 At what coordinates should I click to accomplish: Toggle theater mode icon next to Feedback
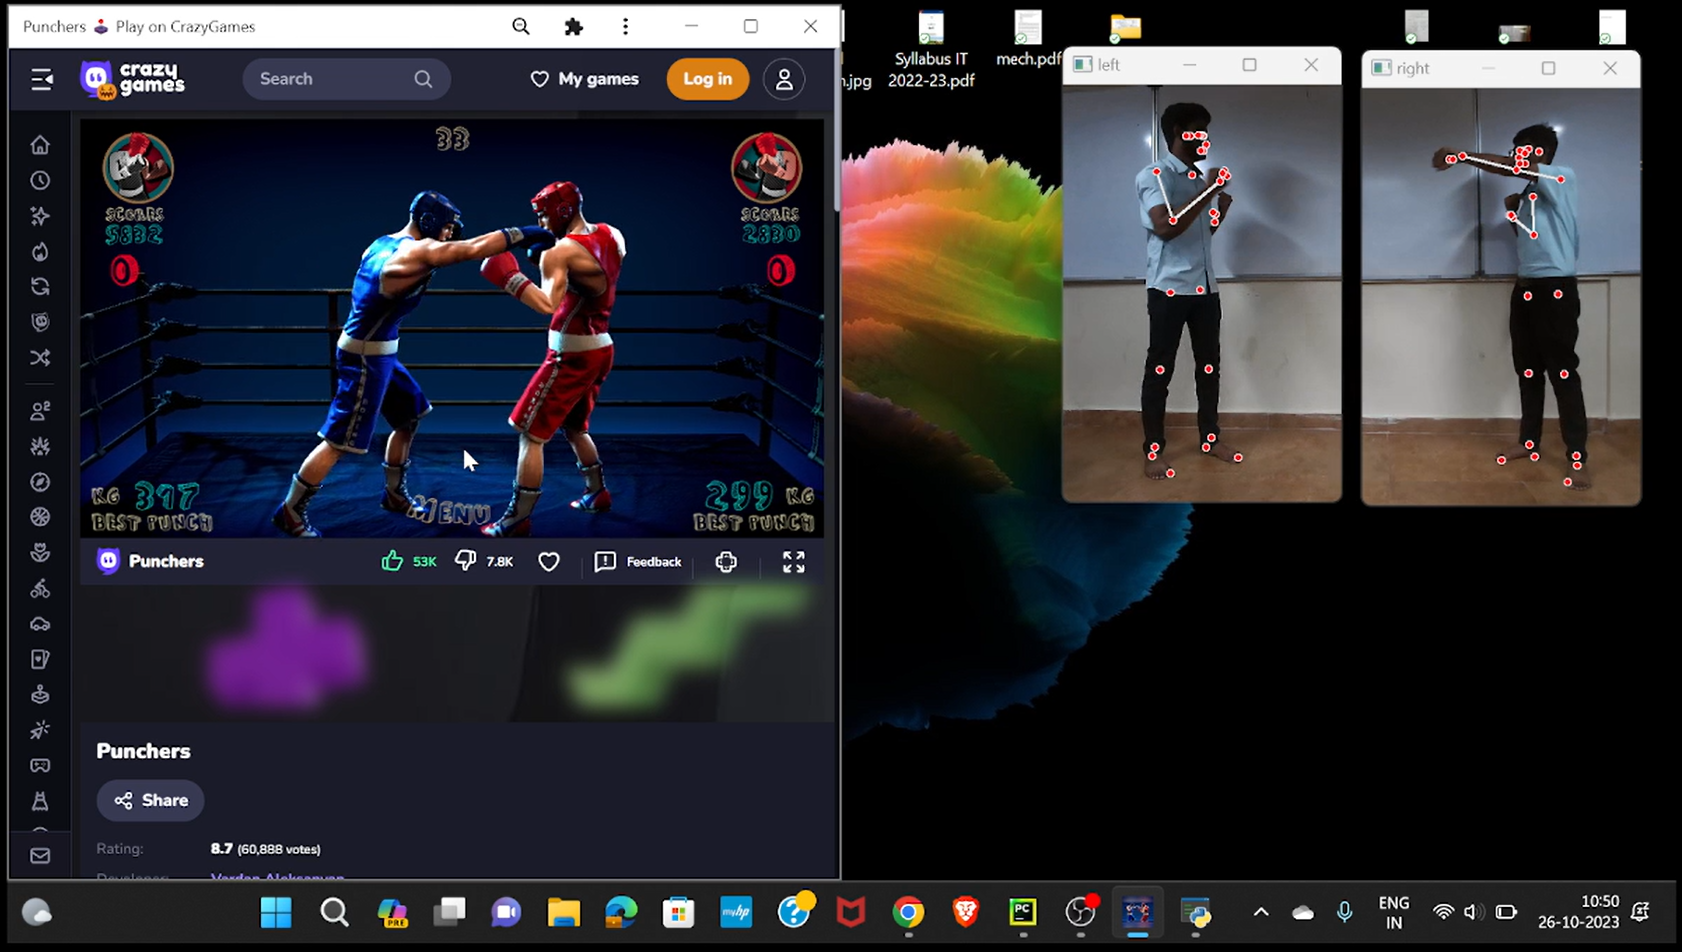pyautogui.click(x=727, y=562)
